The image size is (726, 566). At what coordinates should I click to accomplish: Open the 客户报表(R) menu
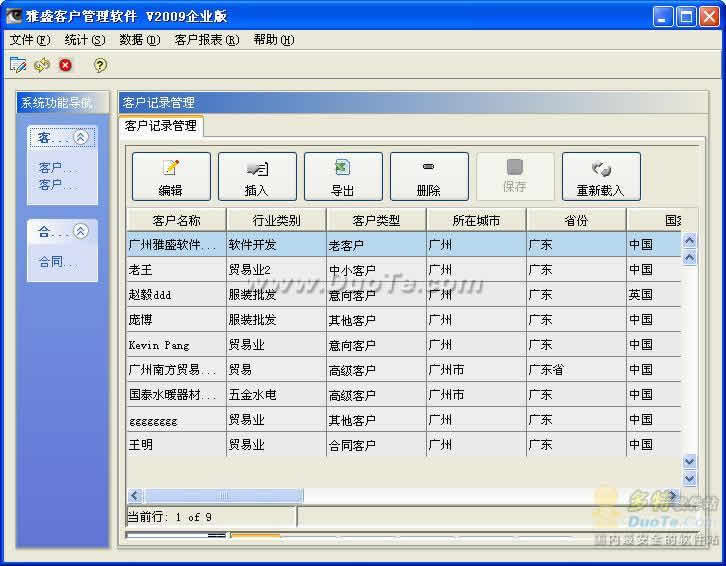[207, 40]
